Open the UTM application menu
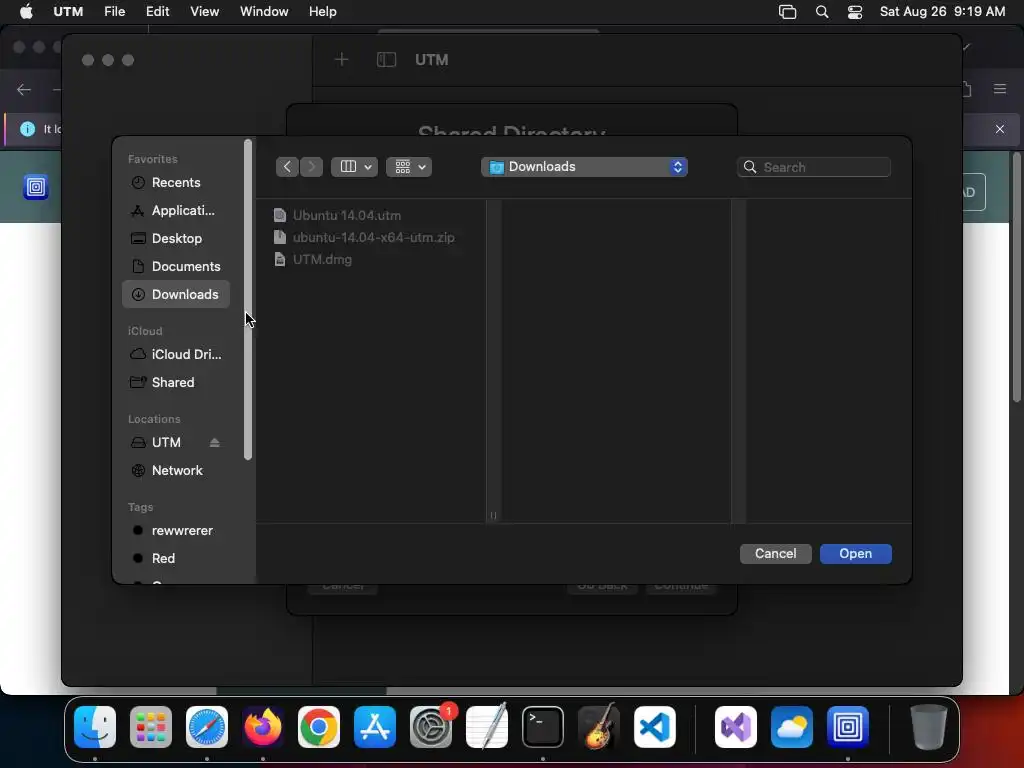The image size is (1024, 768). pos(68,12)
